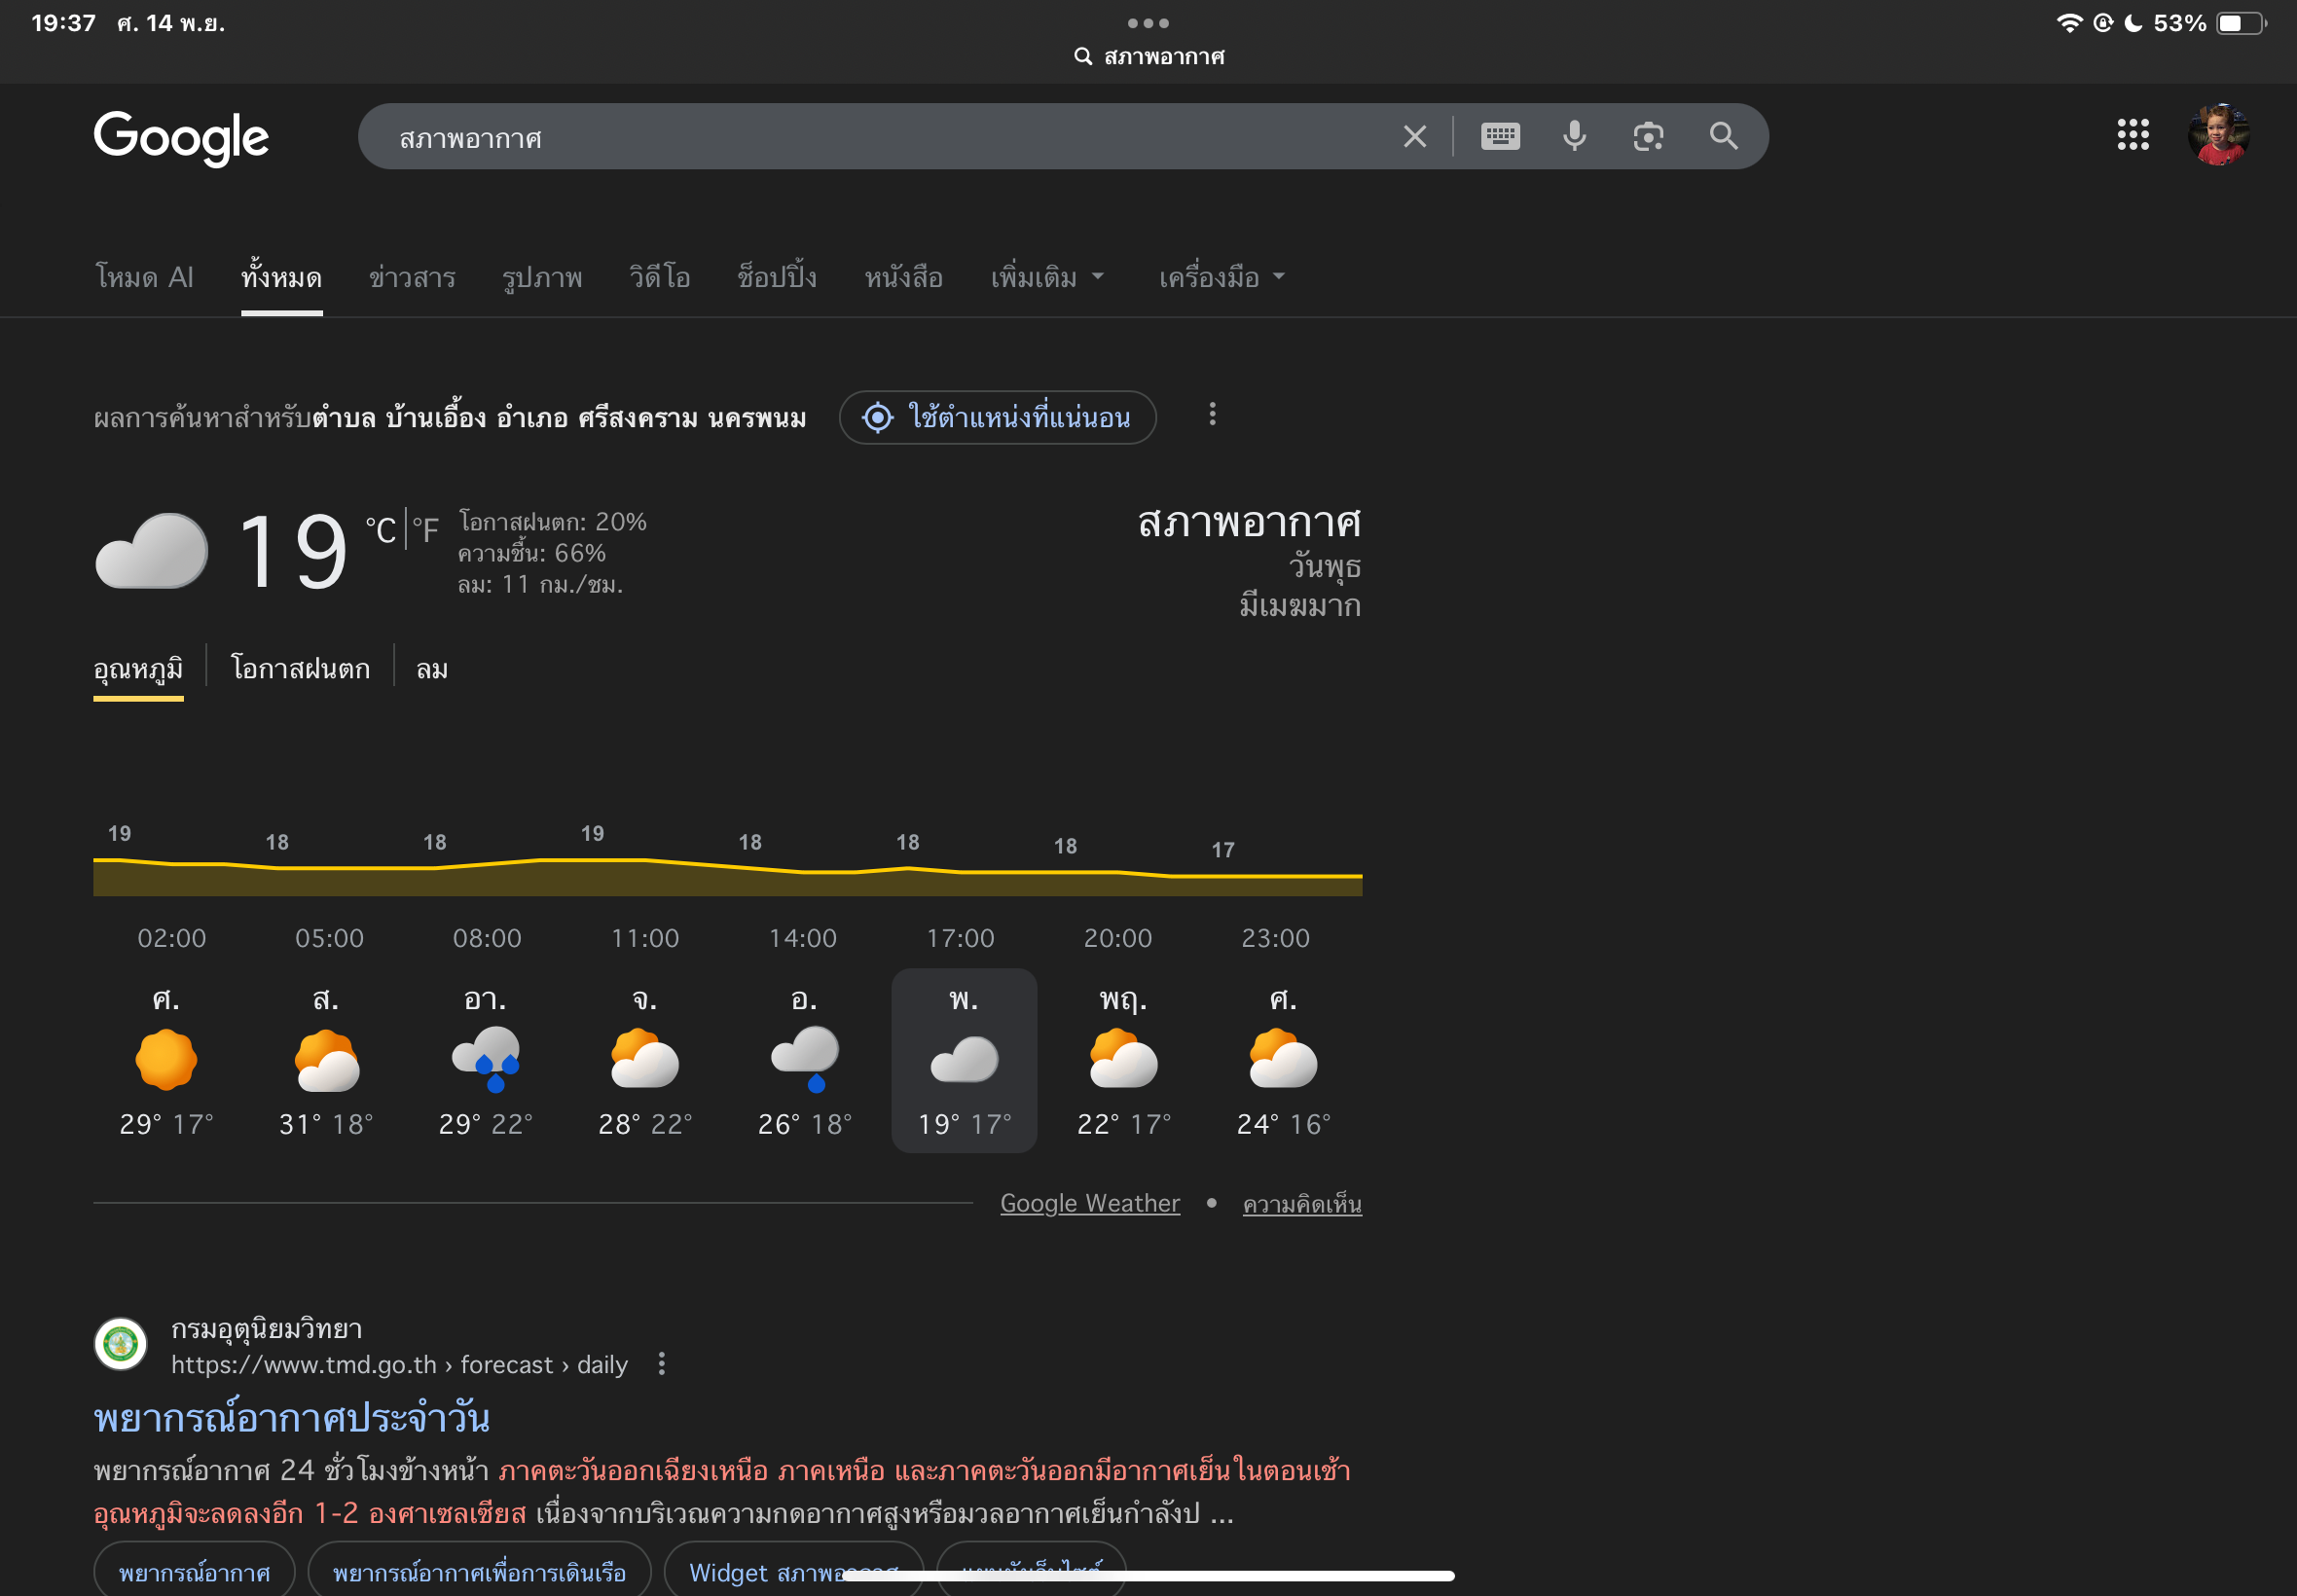Click the magnifying glass search icon
The width and height of the screenshot is (2297, 1596).
pos(1723,136)
